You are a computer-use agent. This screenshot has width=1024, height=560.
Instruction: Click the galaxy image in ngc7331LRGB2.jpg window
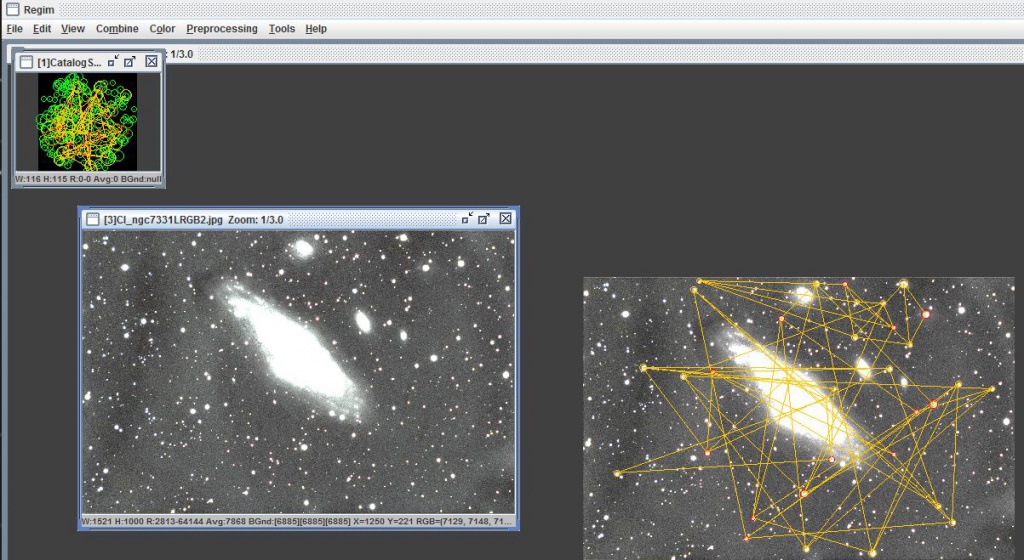298,372
